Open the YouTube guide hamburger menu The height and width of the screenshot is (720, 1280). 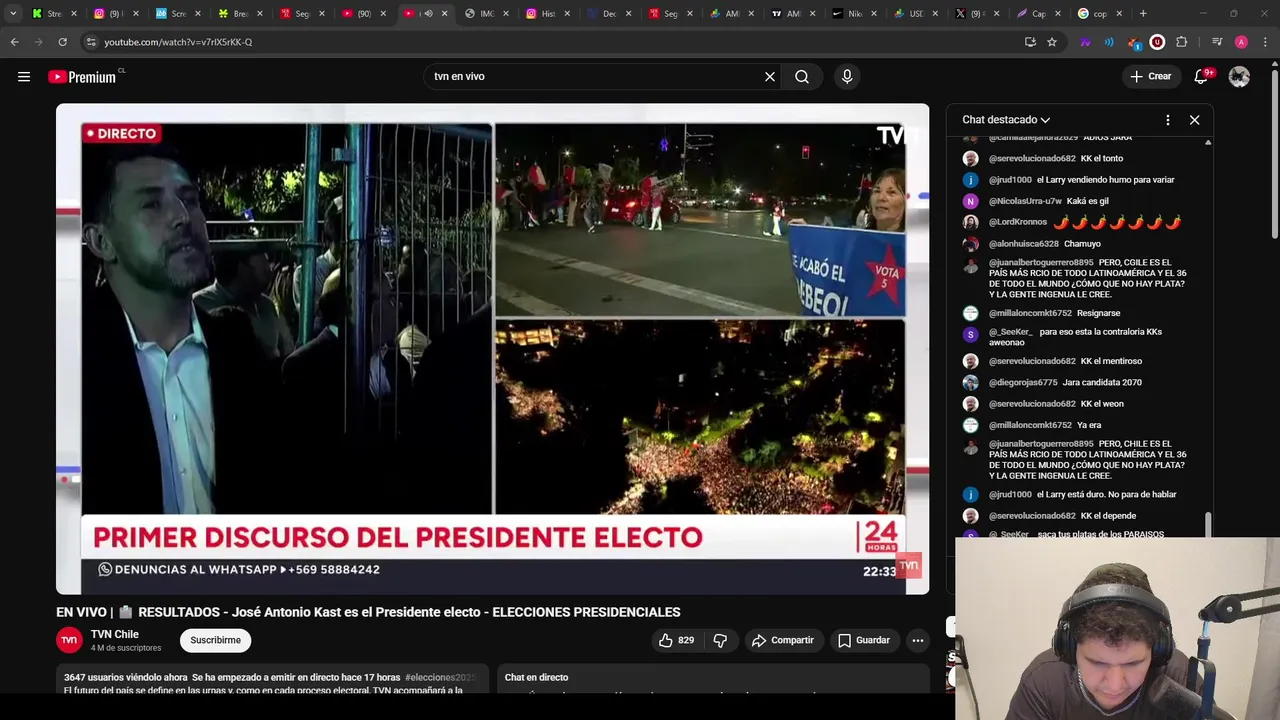pyautogui.click(x=24, y=77)
